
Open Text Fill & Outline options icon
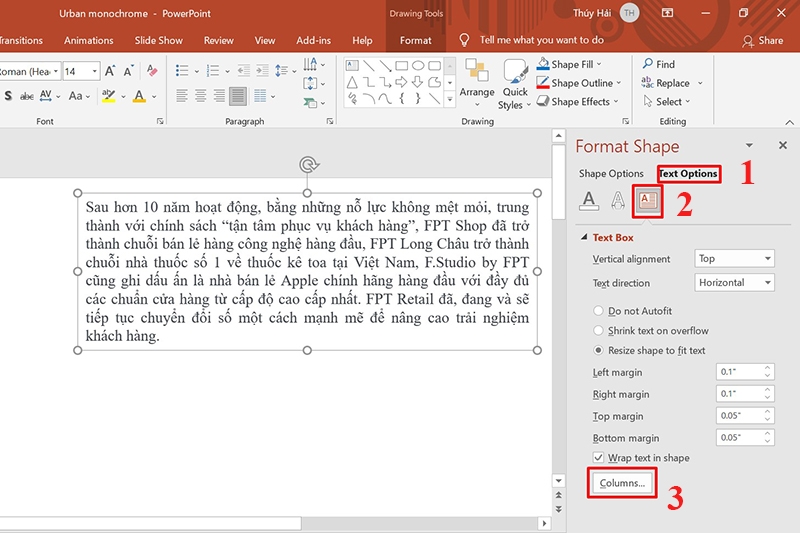tap(589, 200)
